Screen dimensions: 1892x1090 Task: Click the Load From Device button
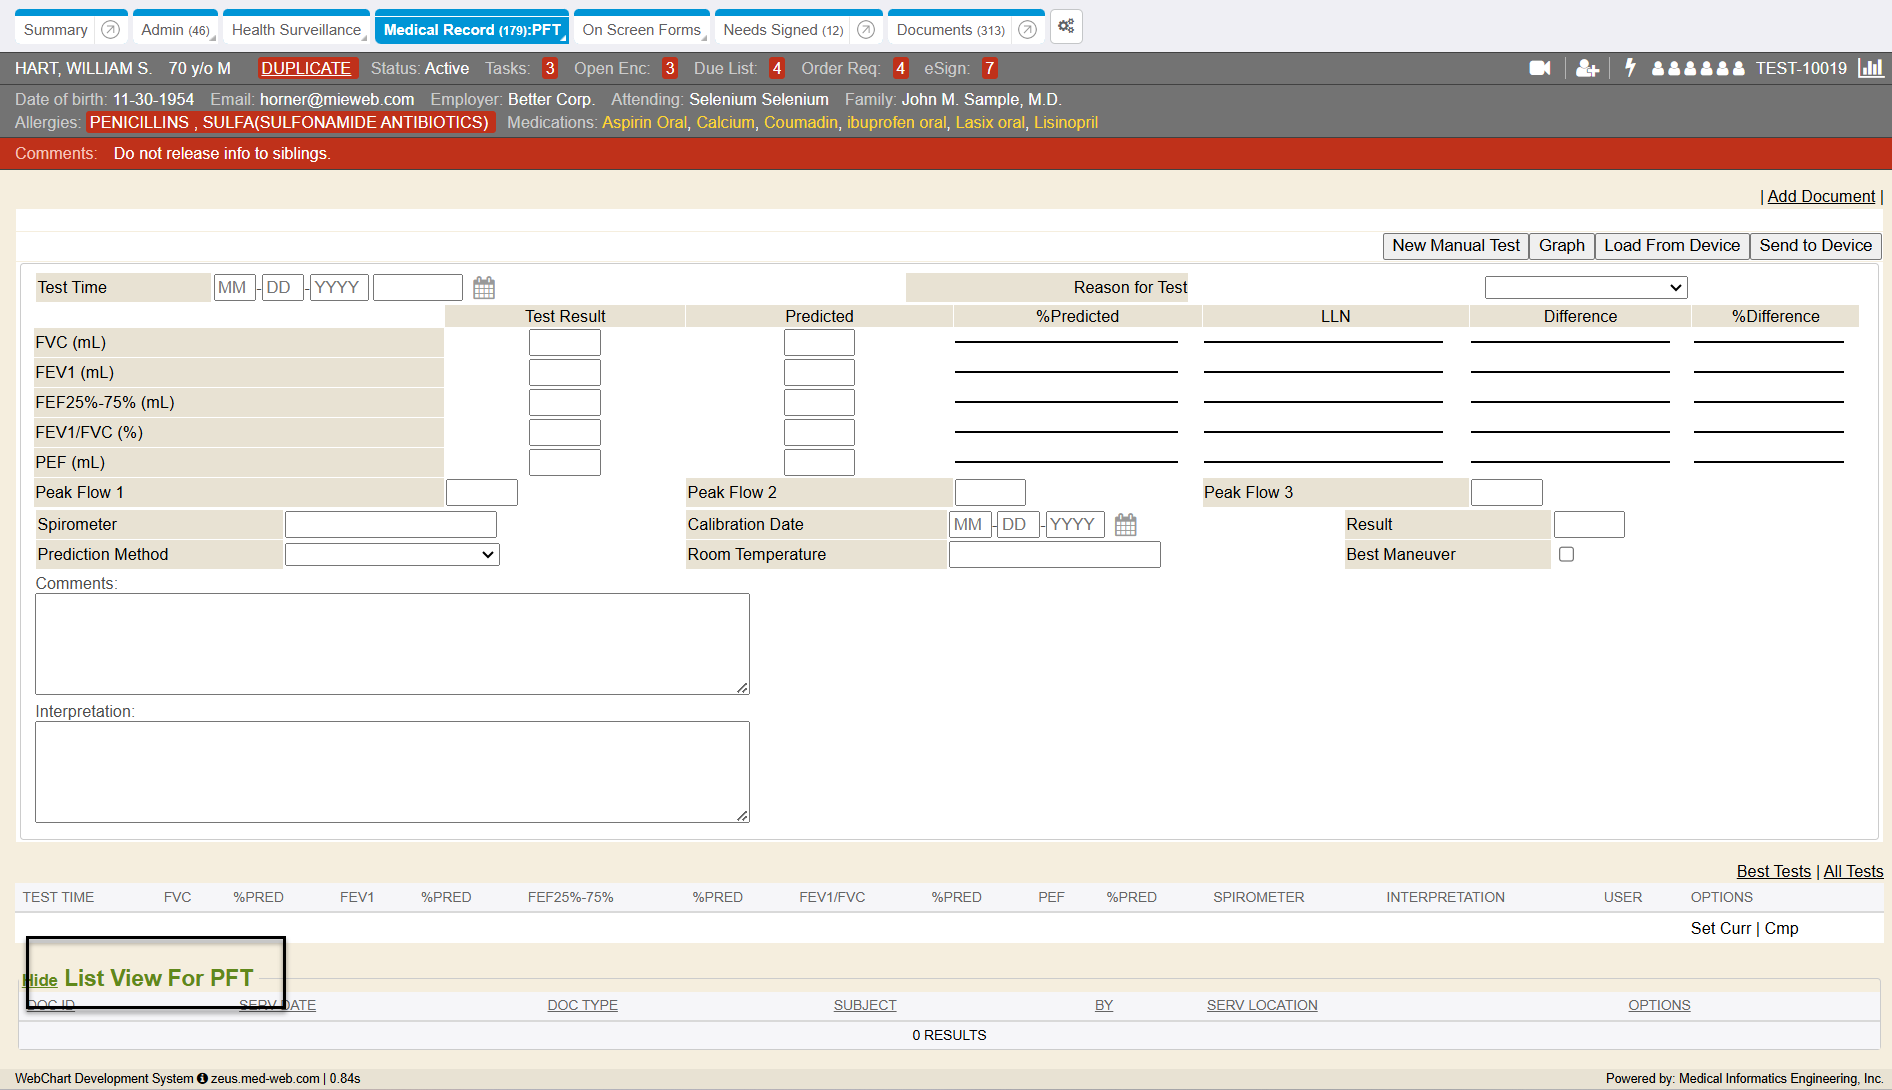coord(1671,246)
